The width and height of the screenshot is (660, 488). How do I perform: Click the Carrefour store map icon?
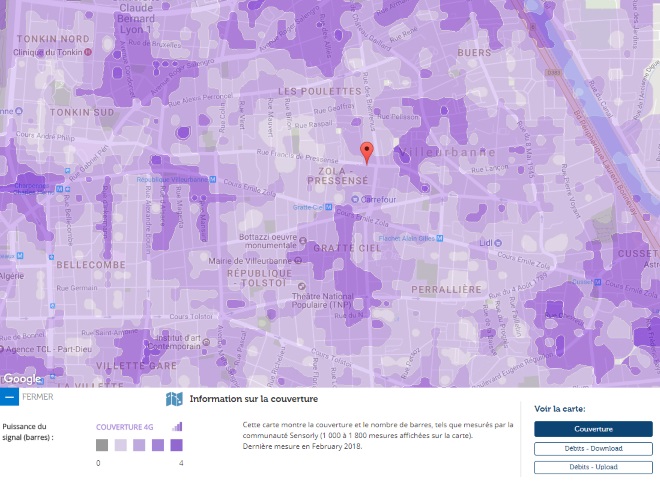coord(355,198)
